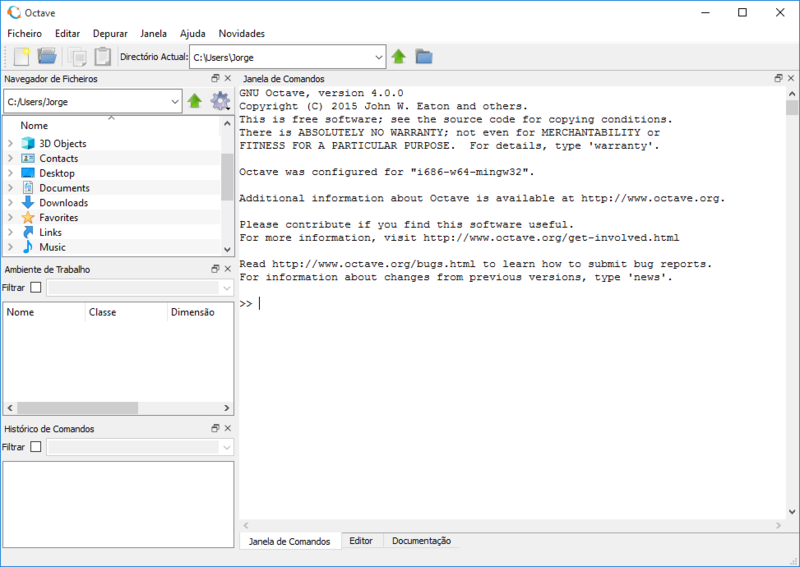
Task: Click command window scrollbar up arrow
Action: 792,94
